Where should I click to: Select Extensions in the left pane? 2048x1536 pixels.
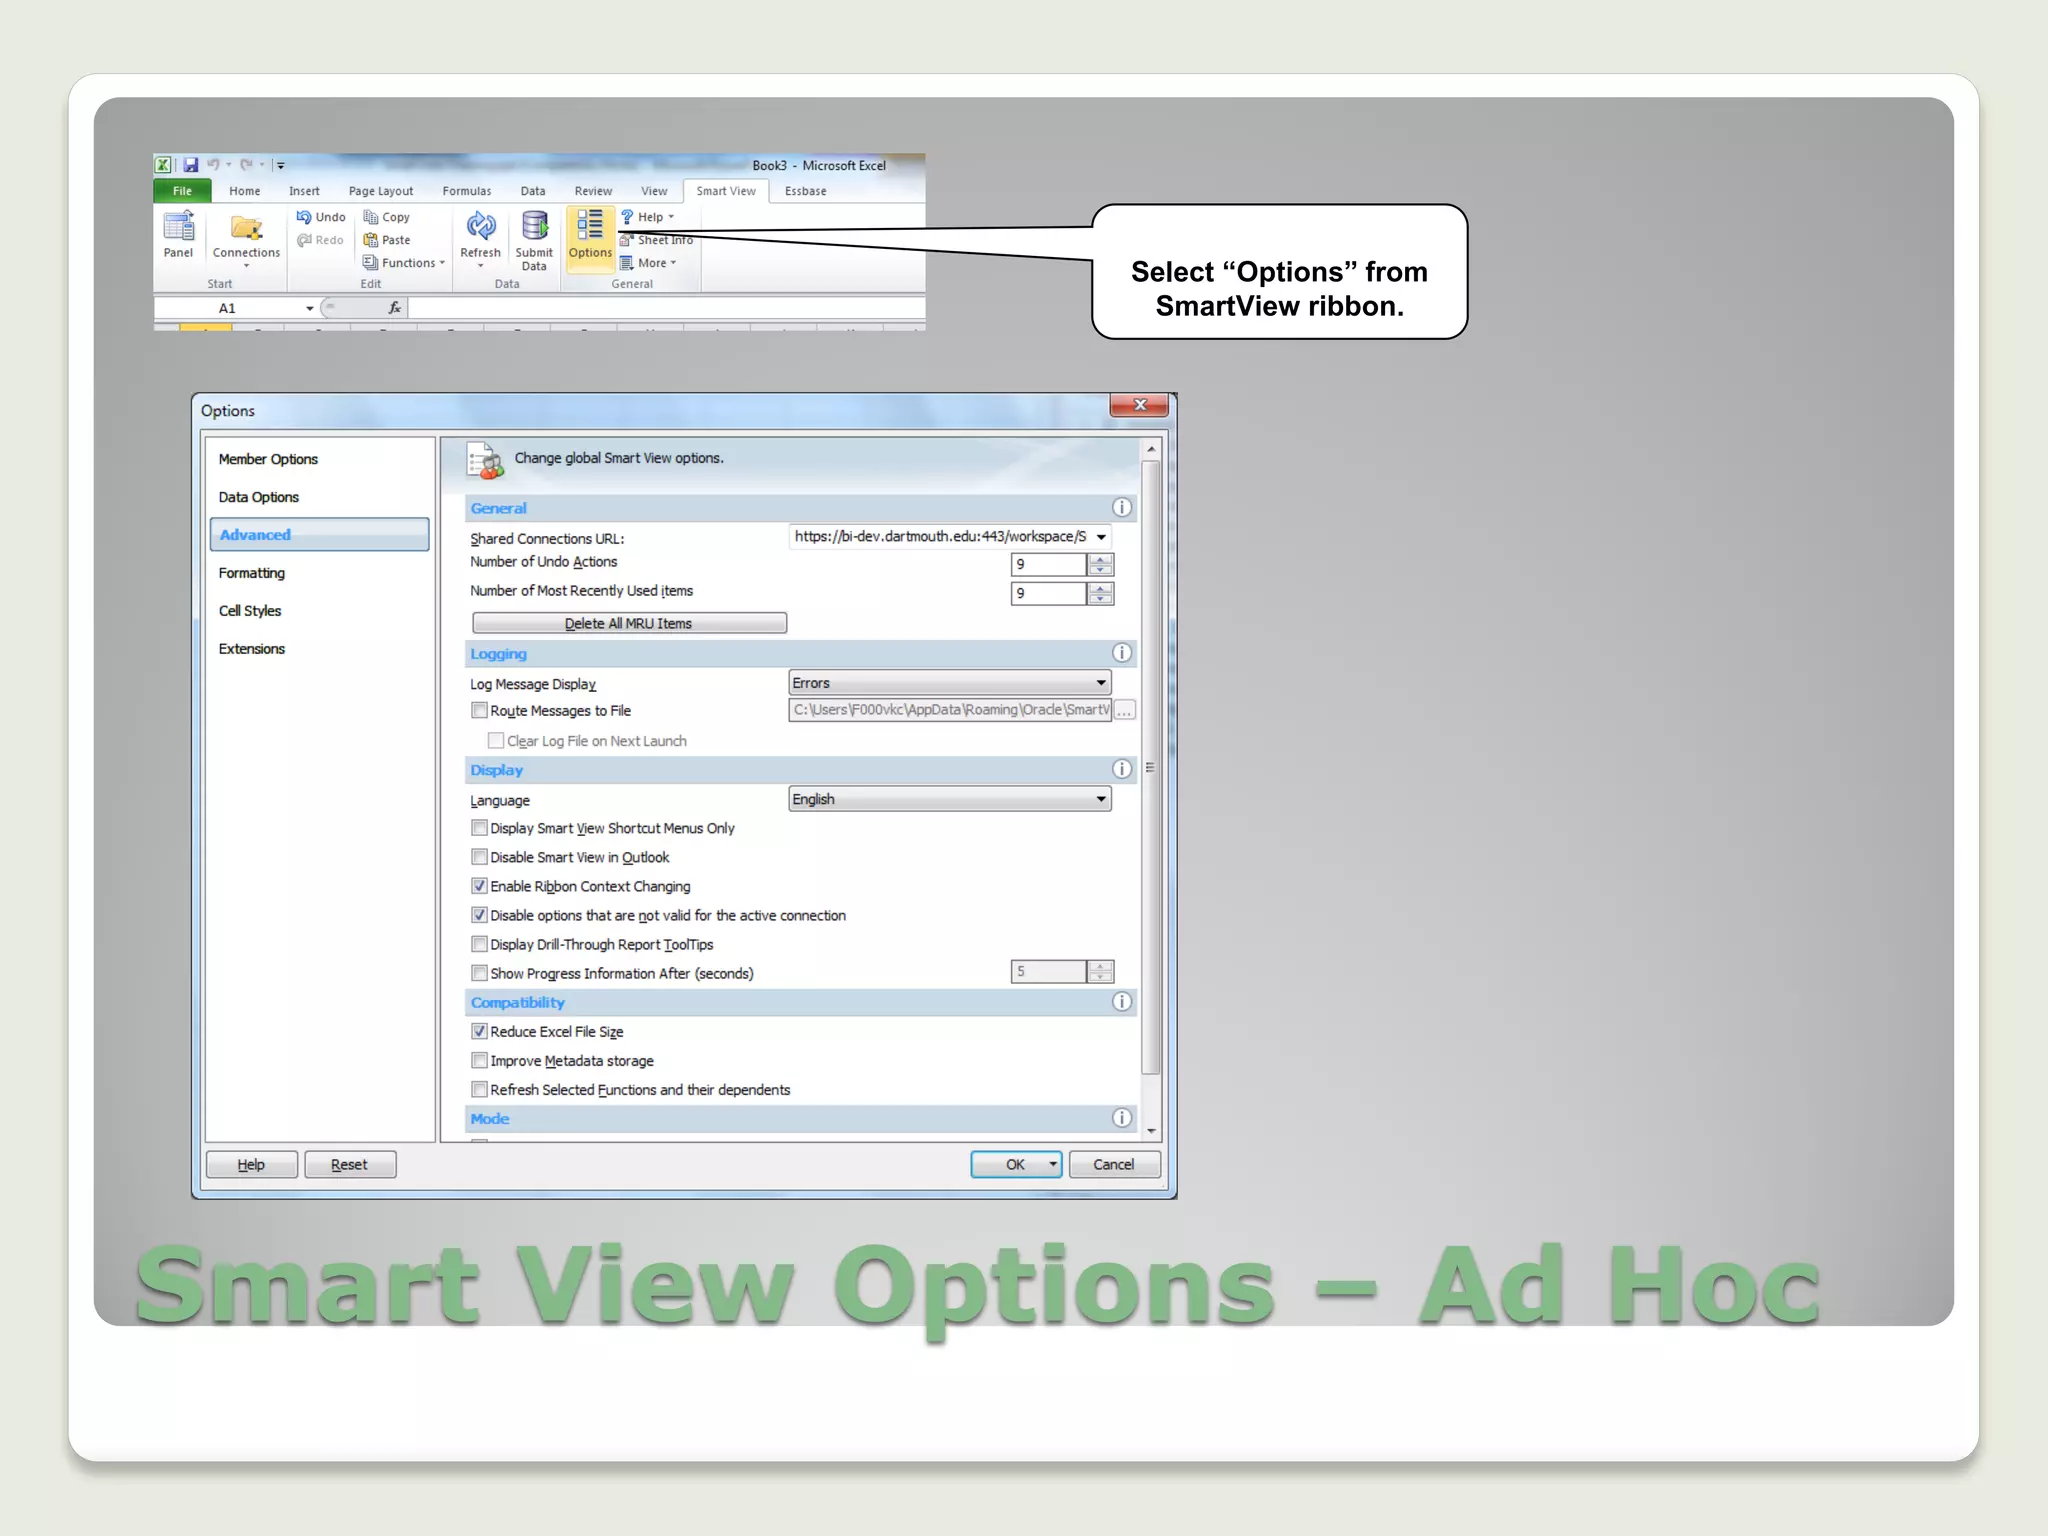click(x=319, y=649)
